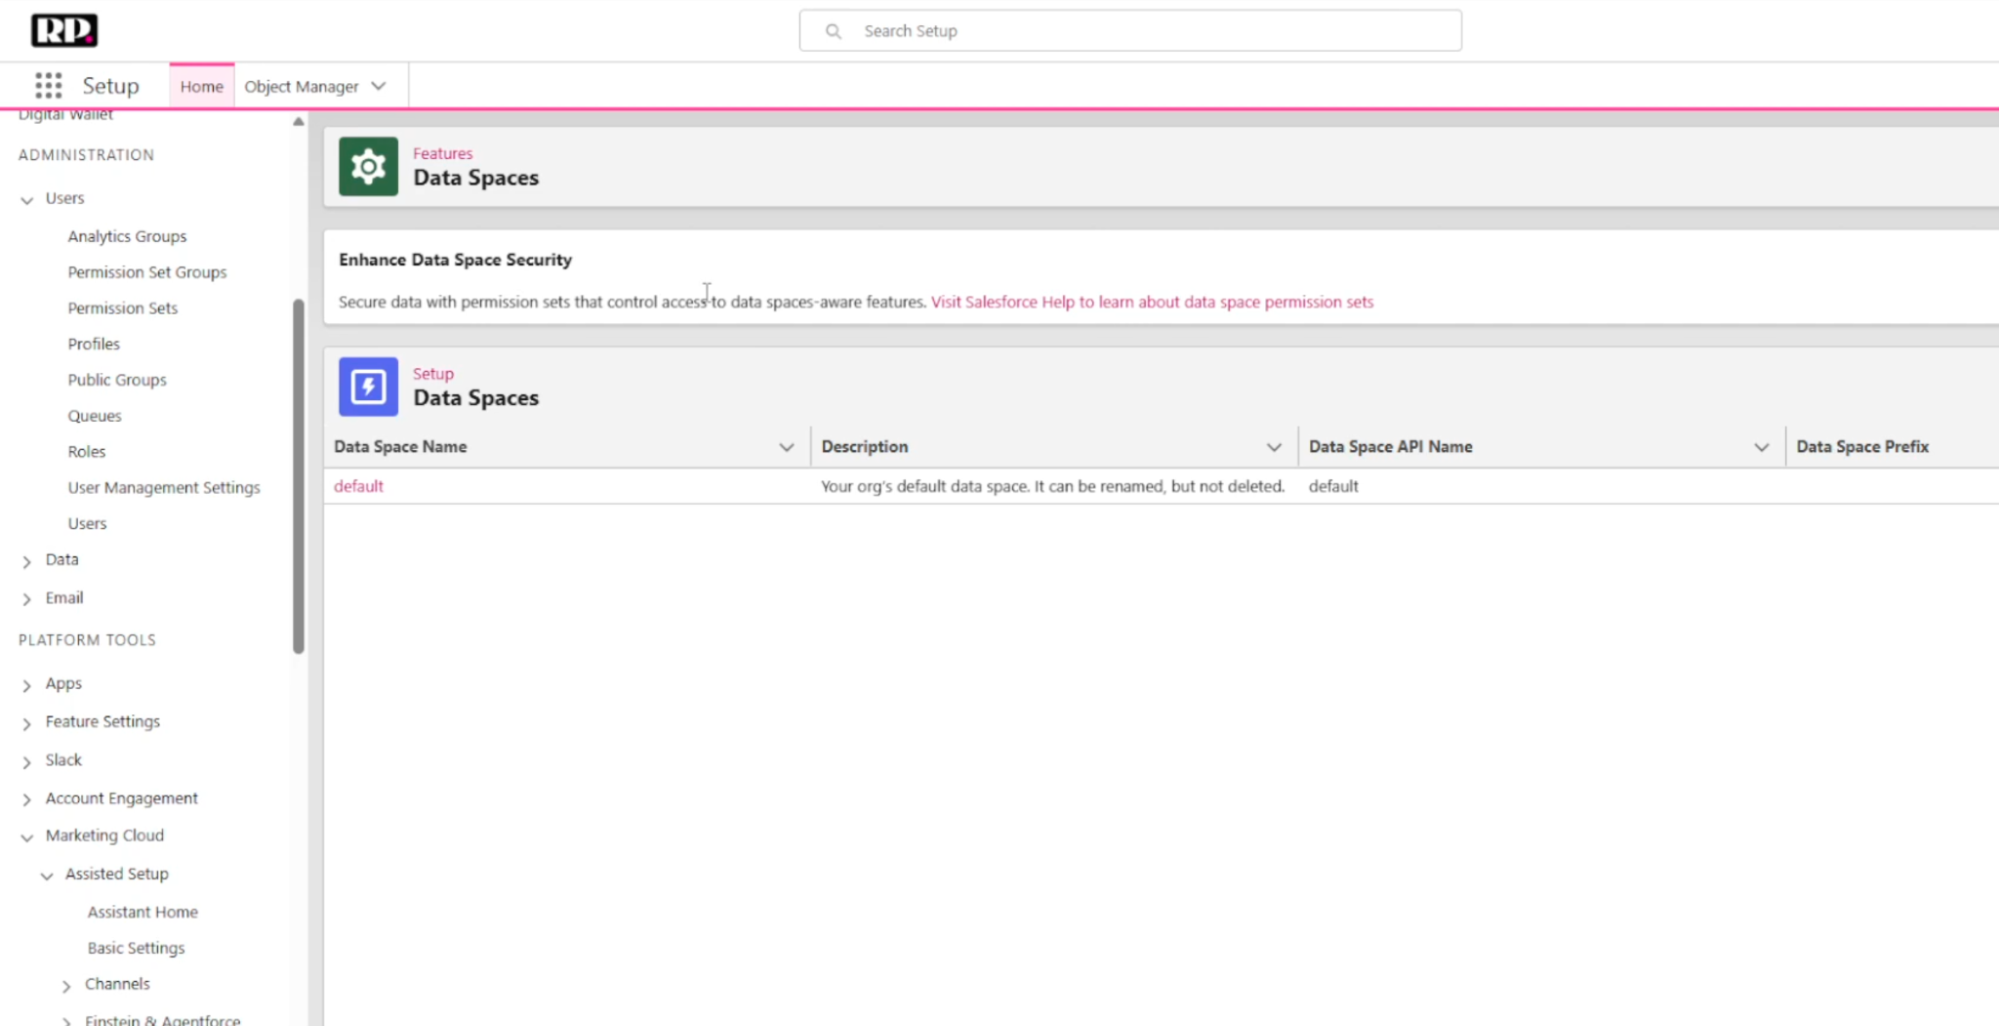Screen dimensions: 1999x1026
Task: Click the Setup Data Spaces lightning icon
Action: 368,387
